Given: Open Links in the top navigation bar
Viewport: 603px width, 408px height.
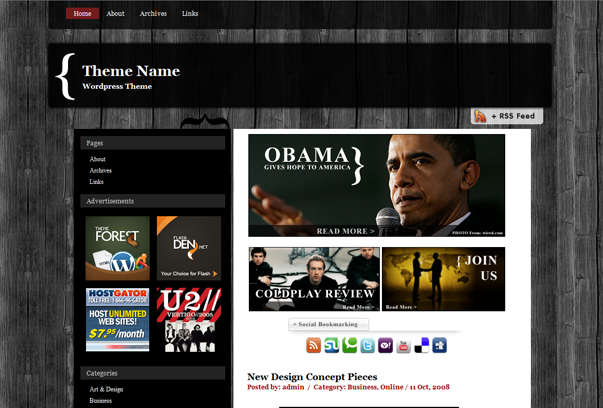Looking at the screenshot, I should tap(190, 14).
